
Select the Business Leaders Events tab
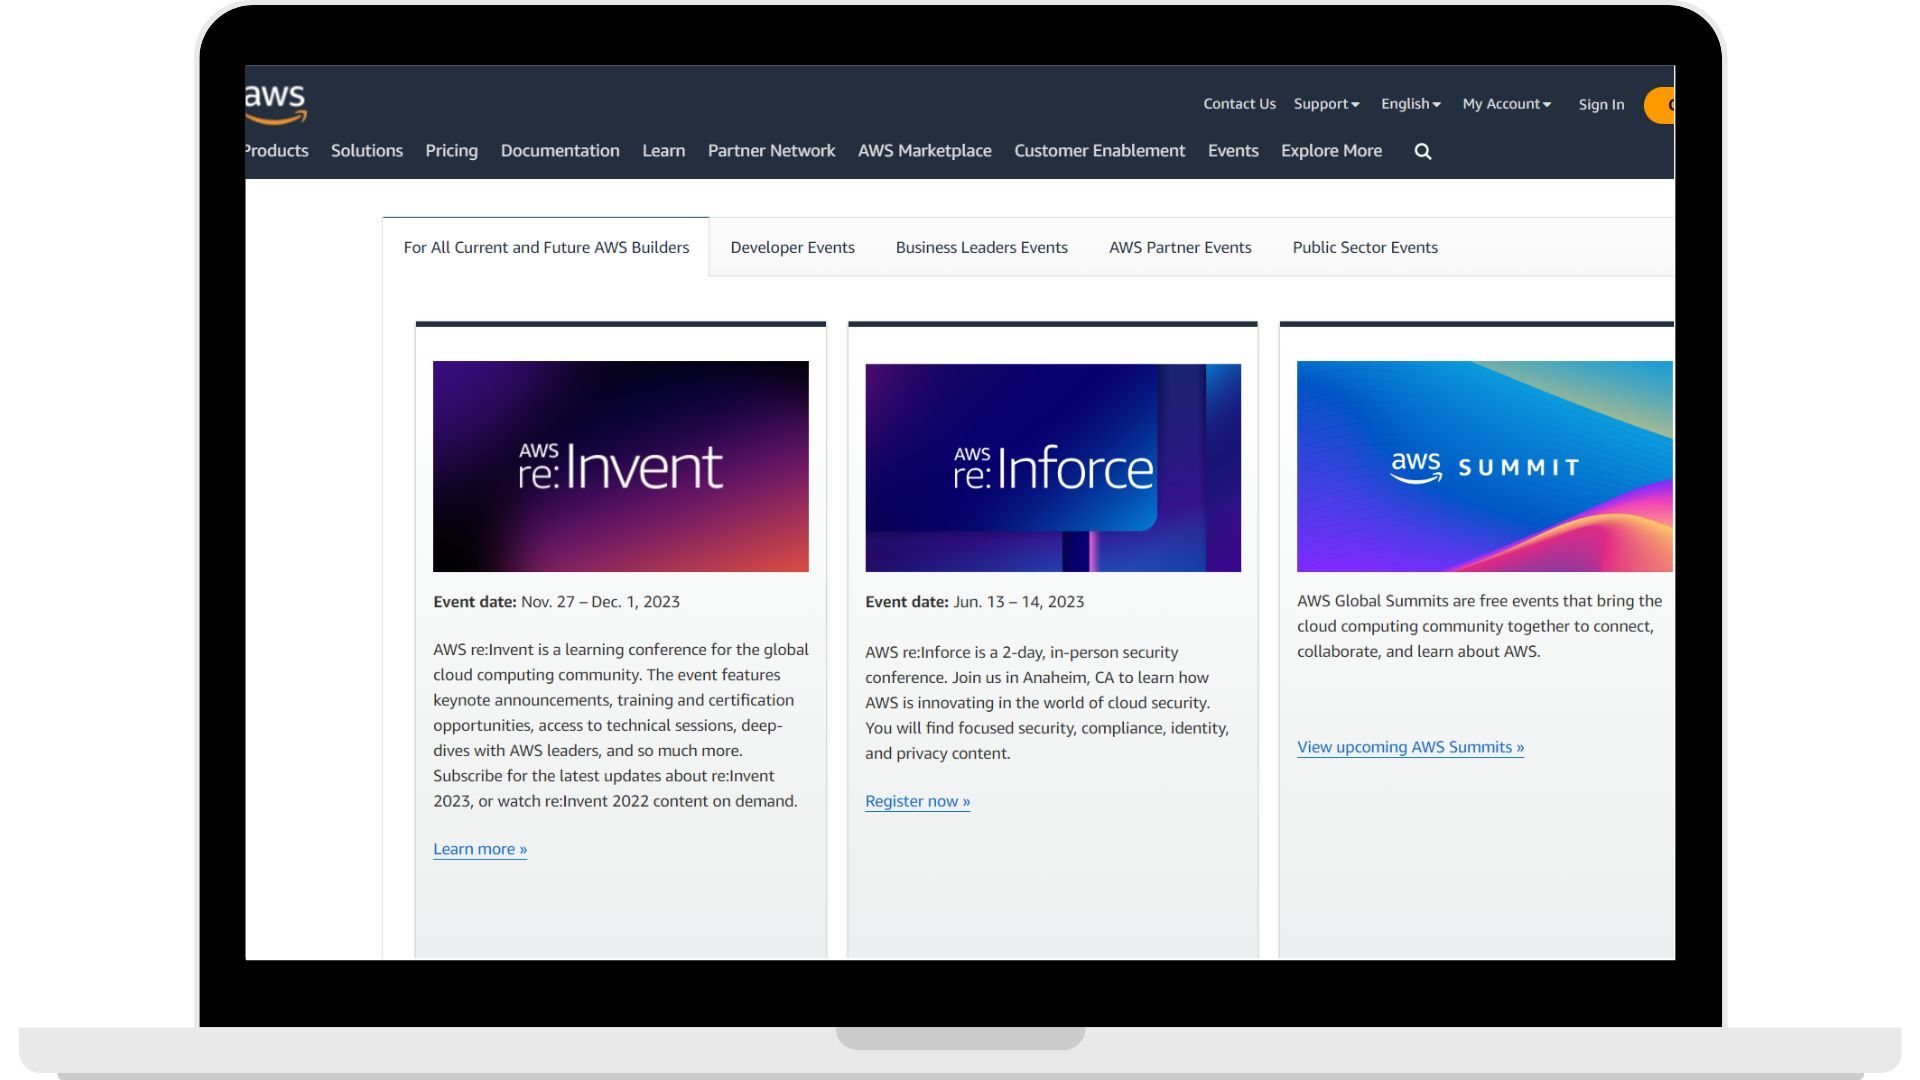coord(981,247)
